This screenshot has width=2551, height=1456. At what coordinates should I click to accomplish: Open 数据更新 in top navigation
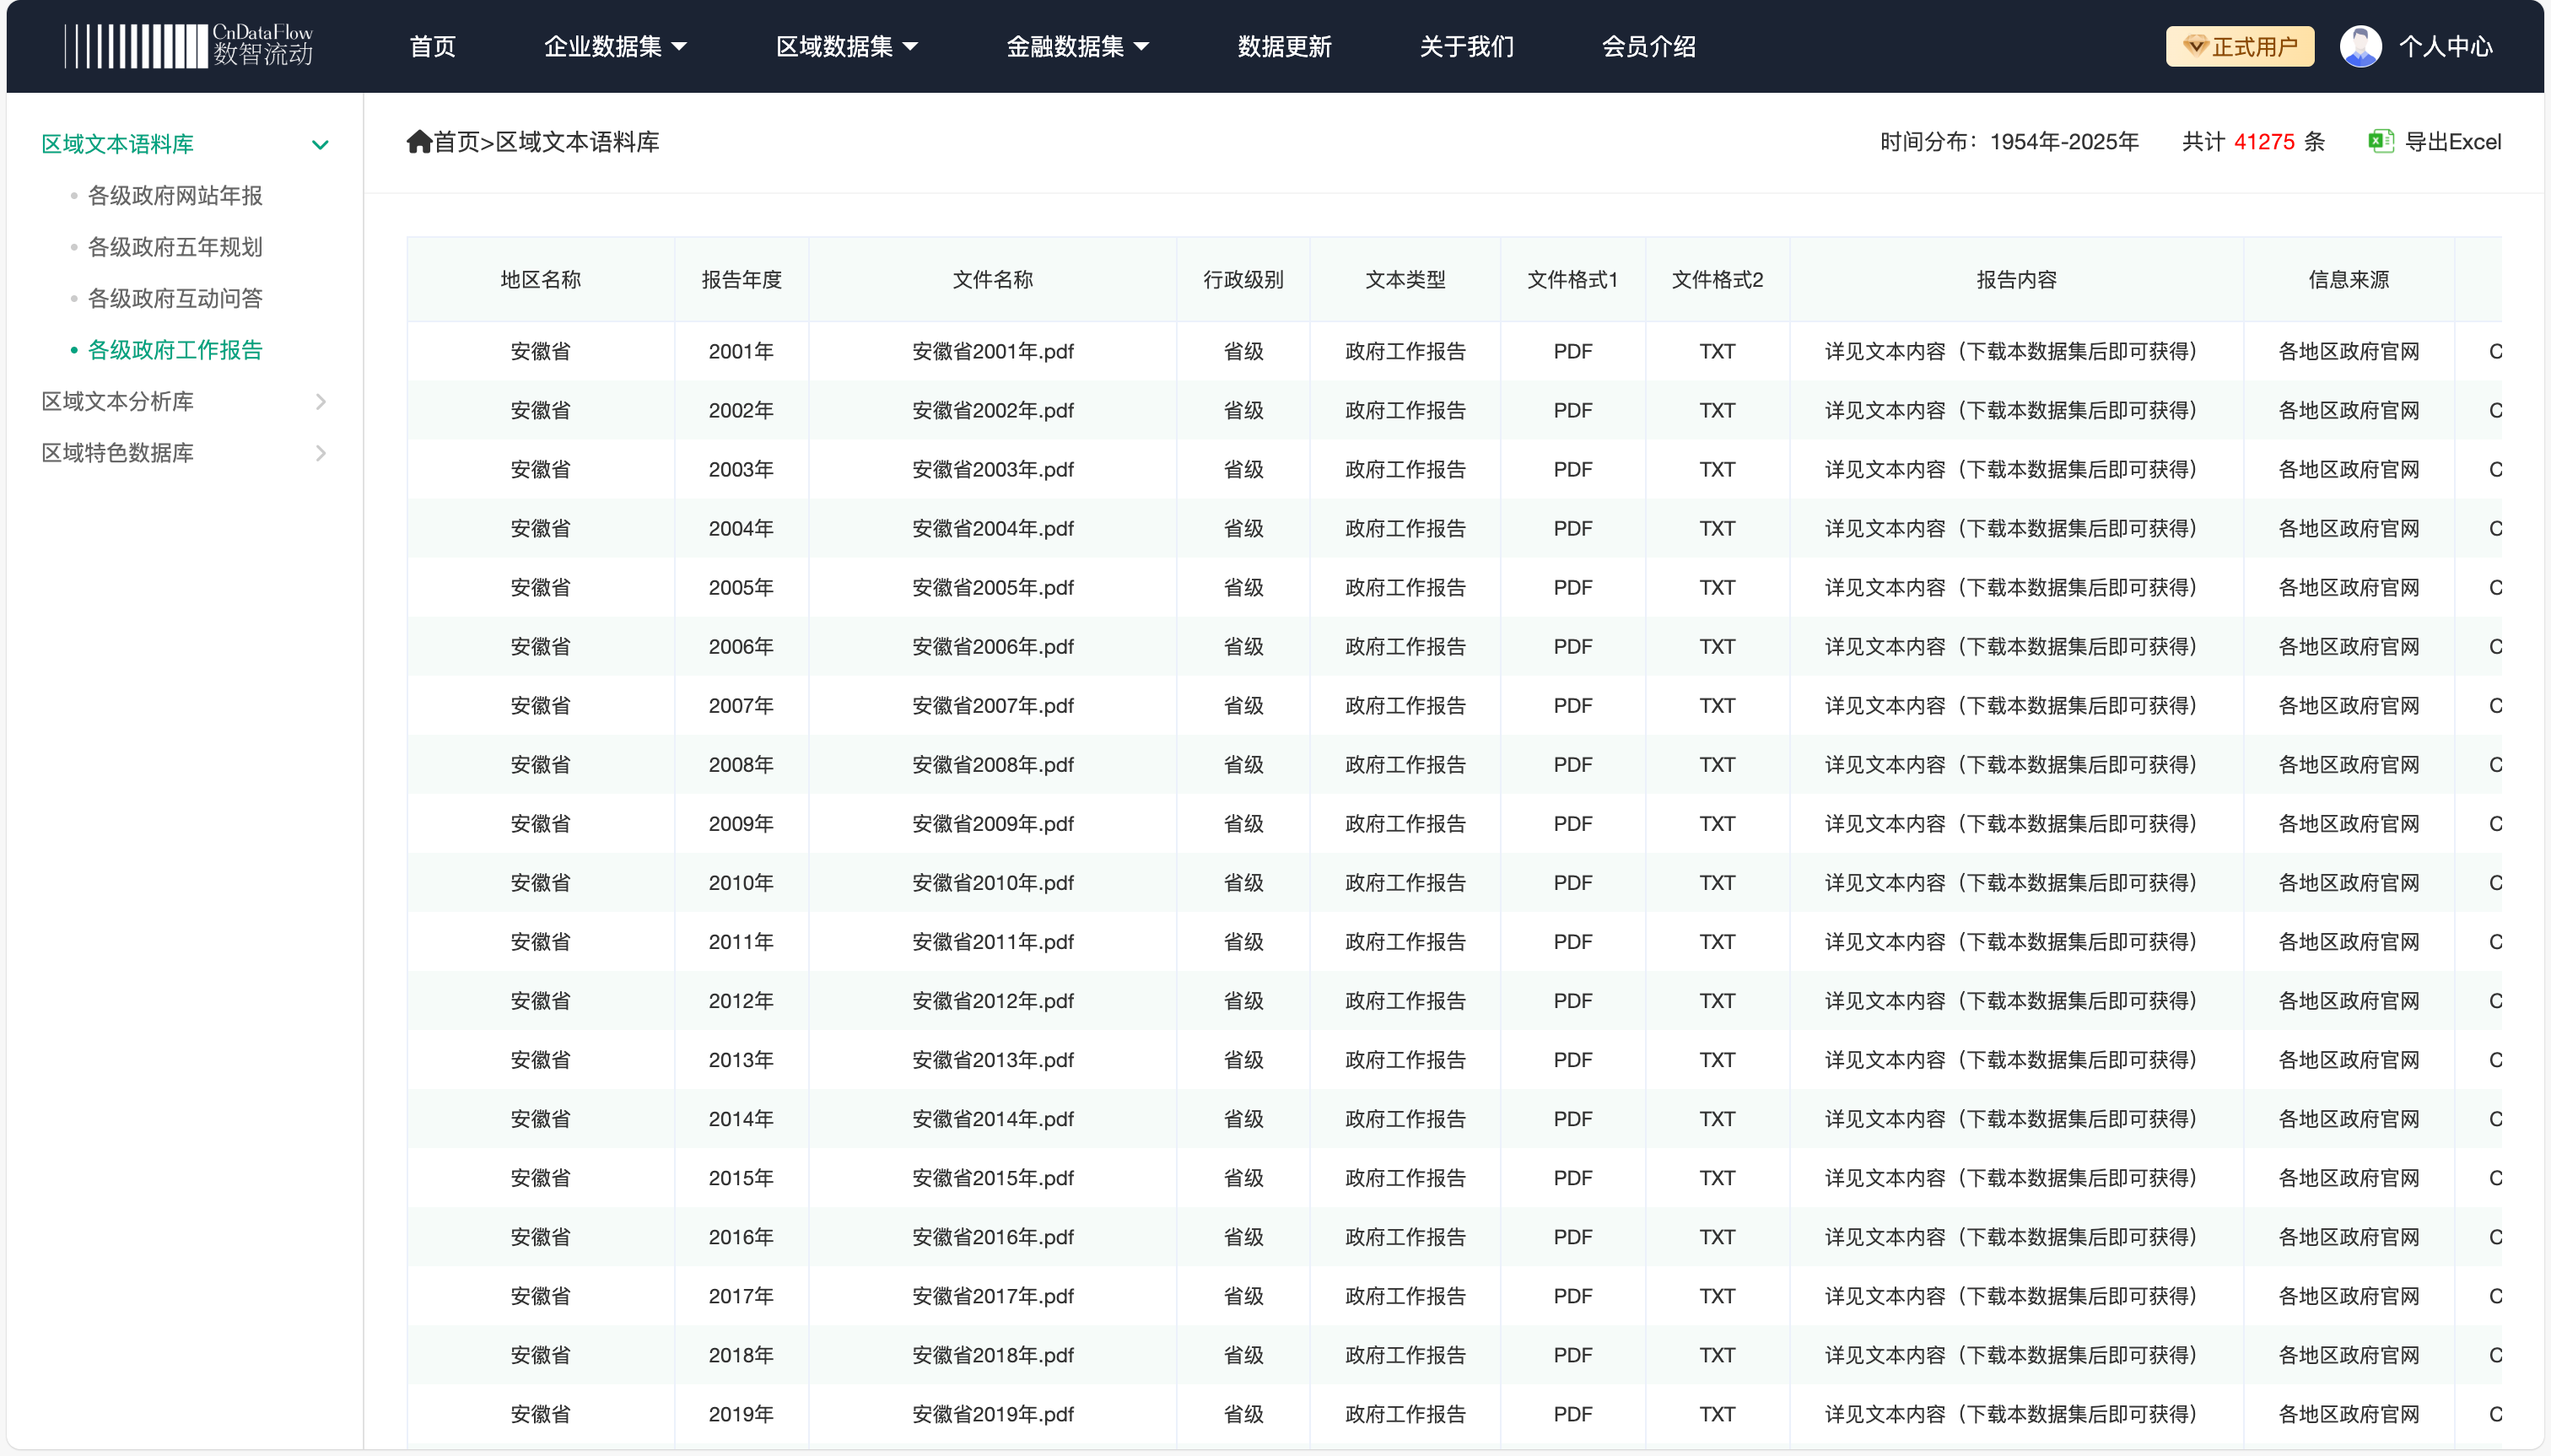point(1284,46)
